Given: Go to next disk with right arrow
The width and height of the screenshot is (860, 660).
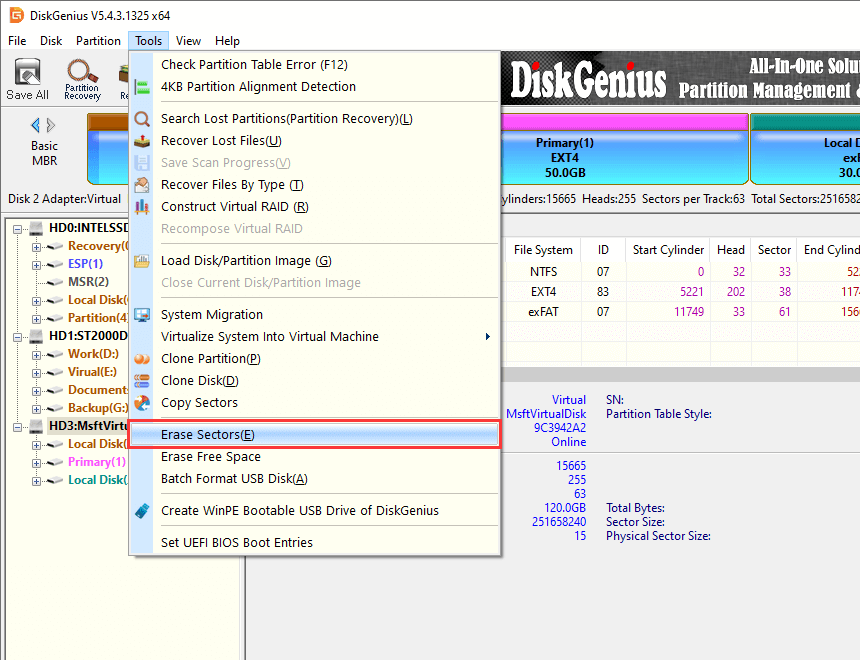Looking at the screenshot, I should click(x=51, y=125).
